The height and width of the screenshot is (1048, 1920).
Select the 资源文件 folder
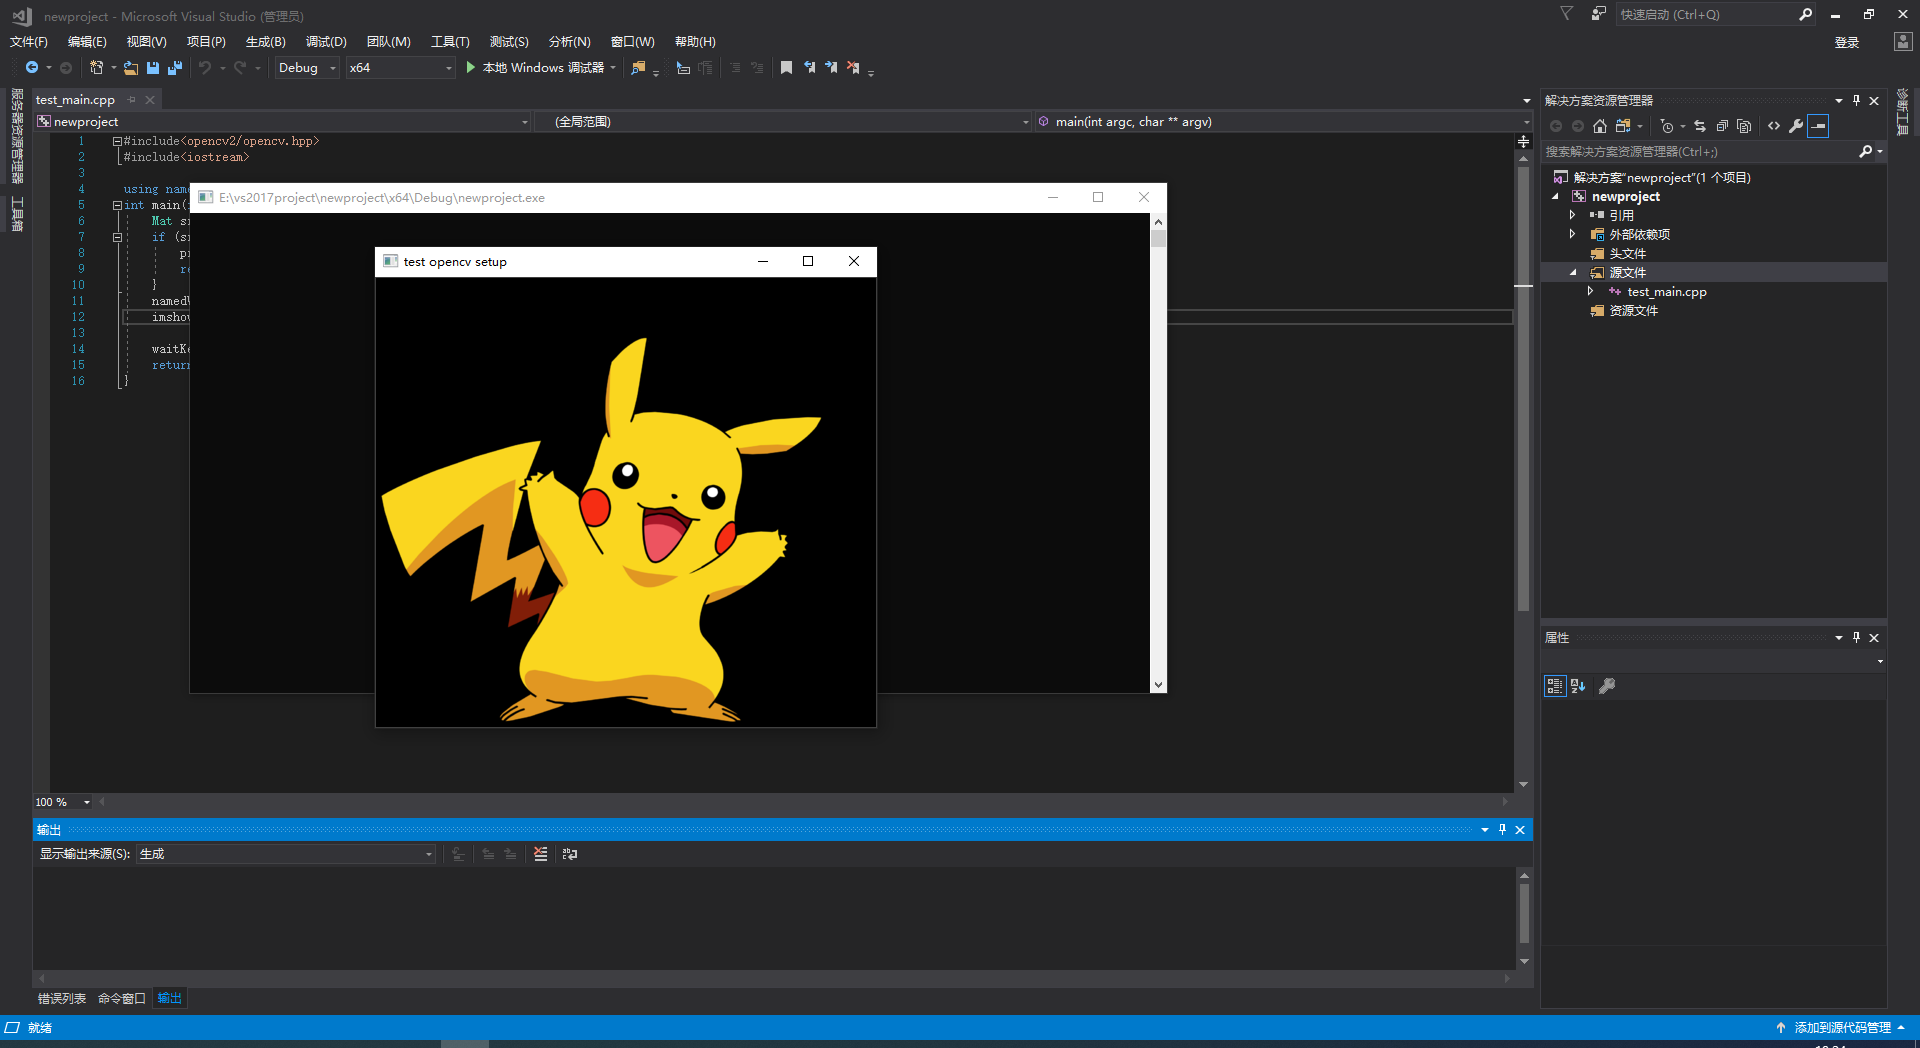(x=1633, y=310)
